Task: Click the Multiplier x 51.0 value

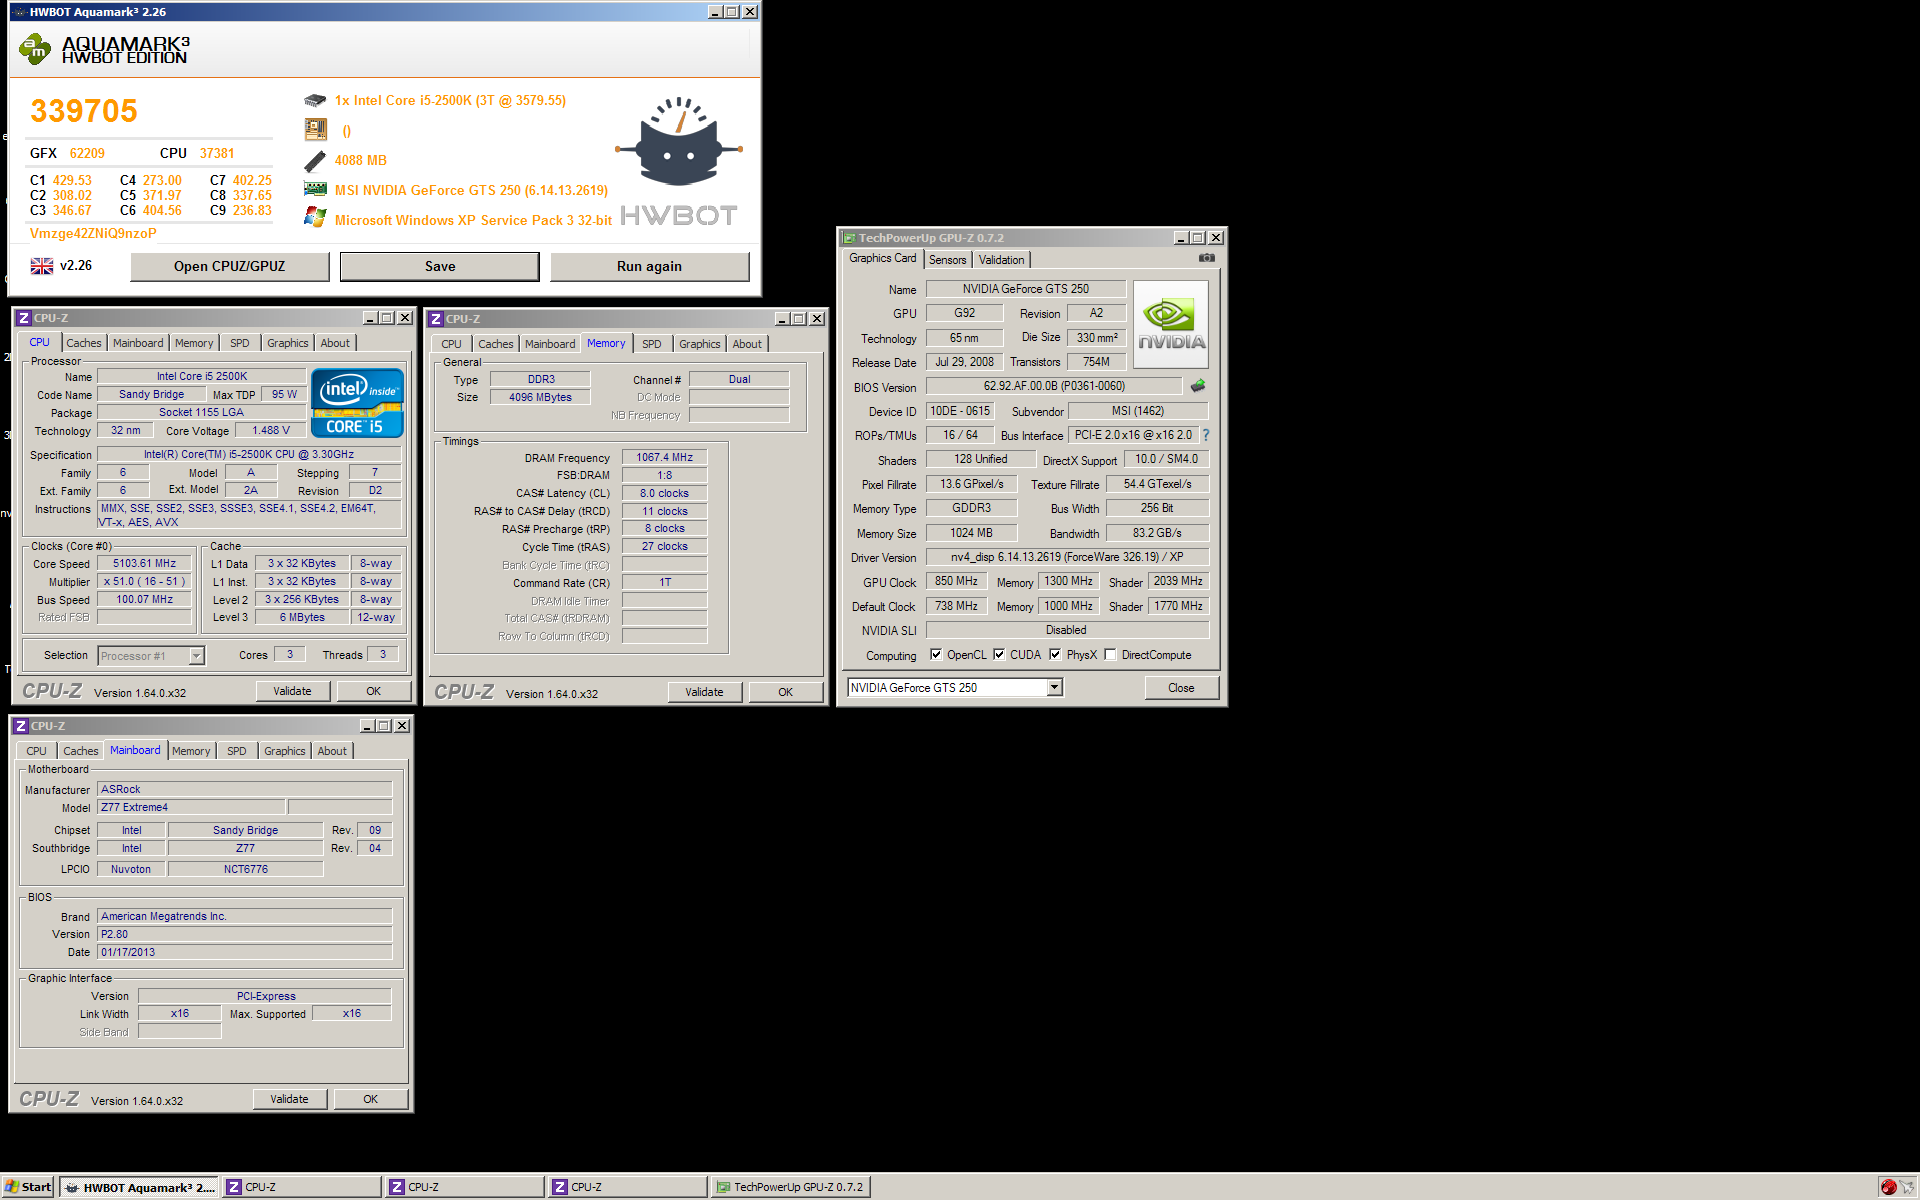Action: tap(145, 582)
